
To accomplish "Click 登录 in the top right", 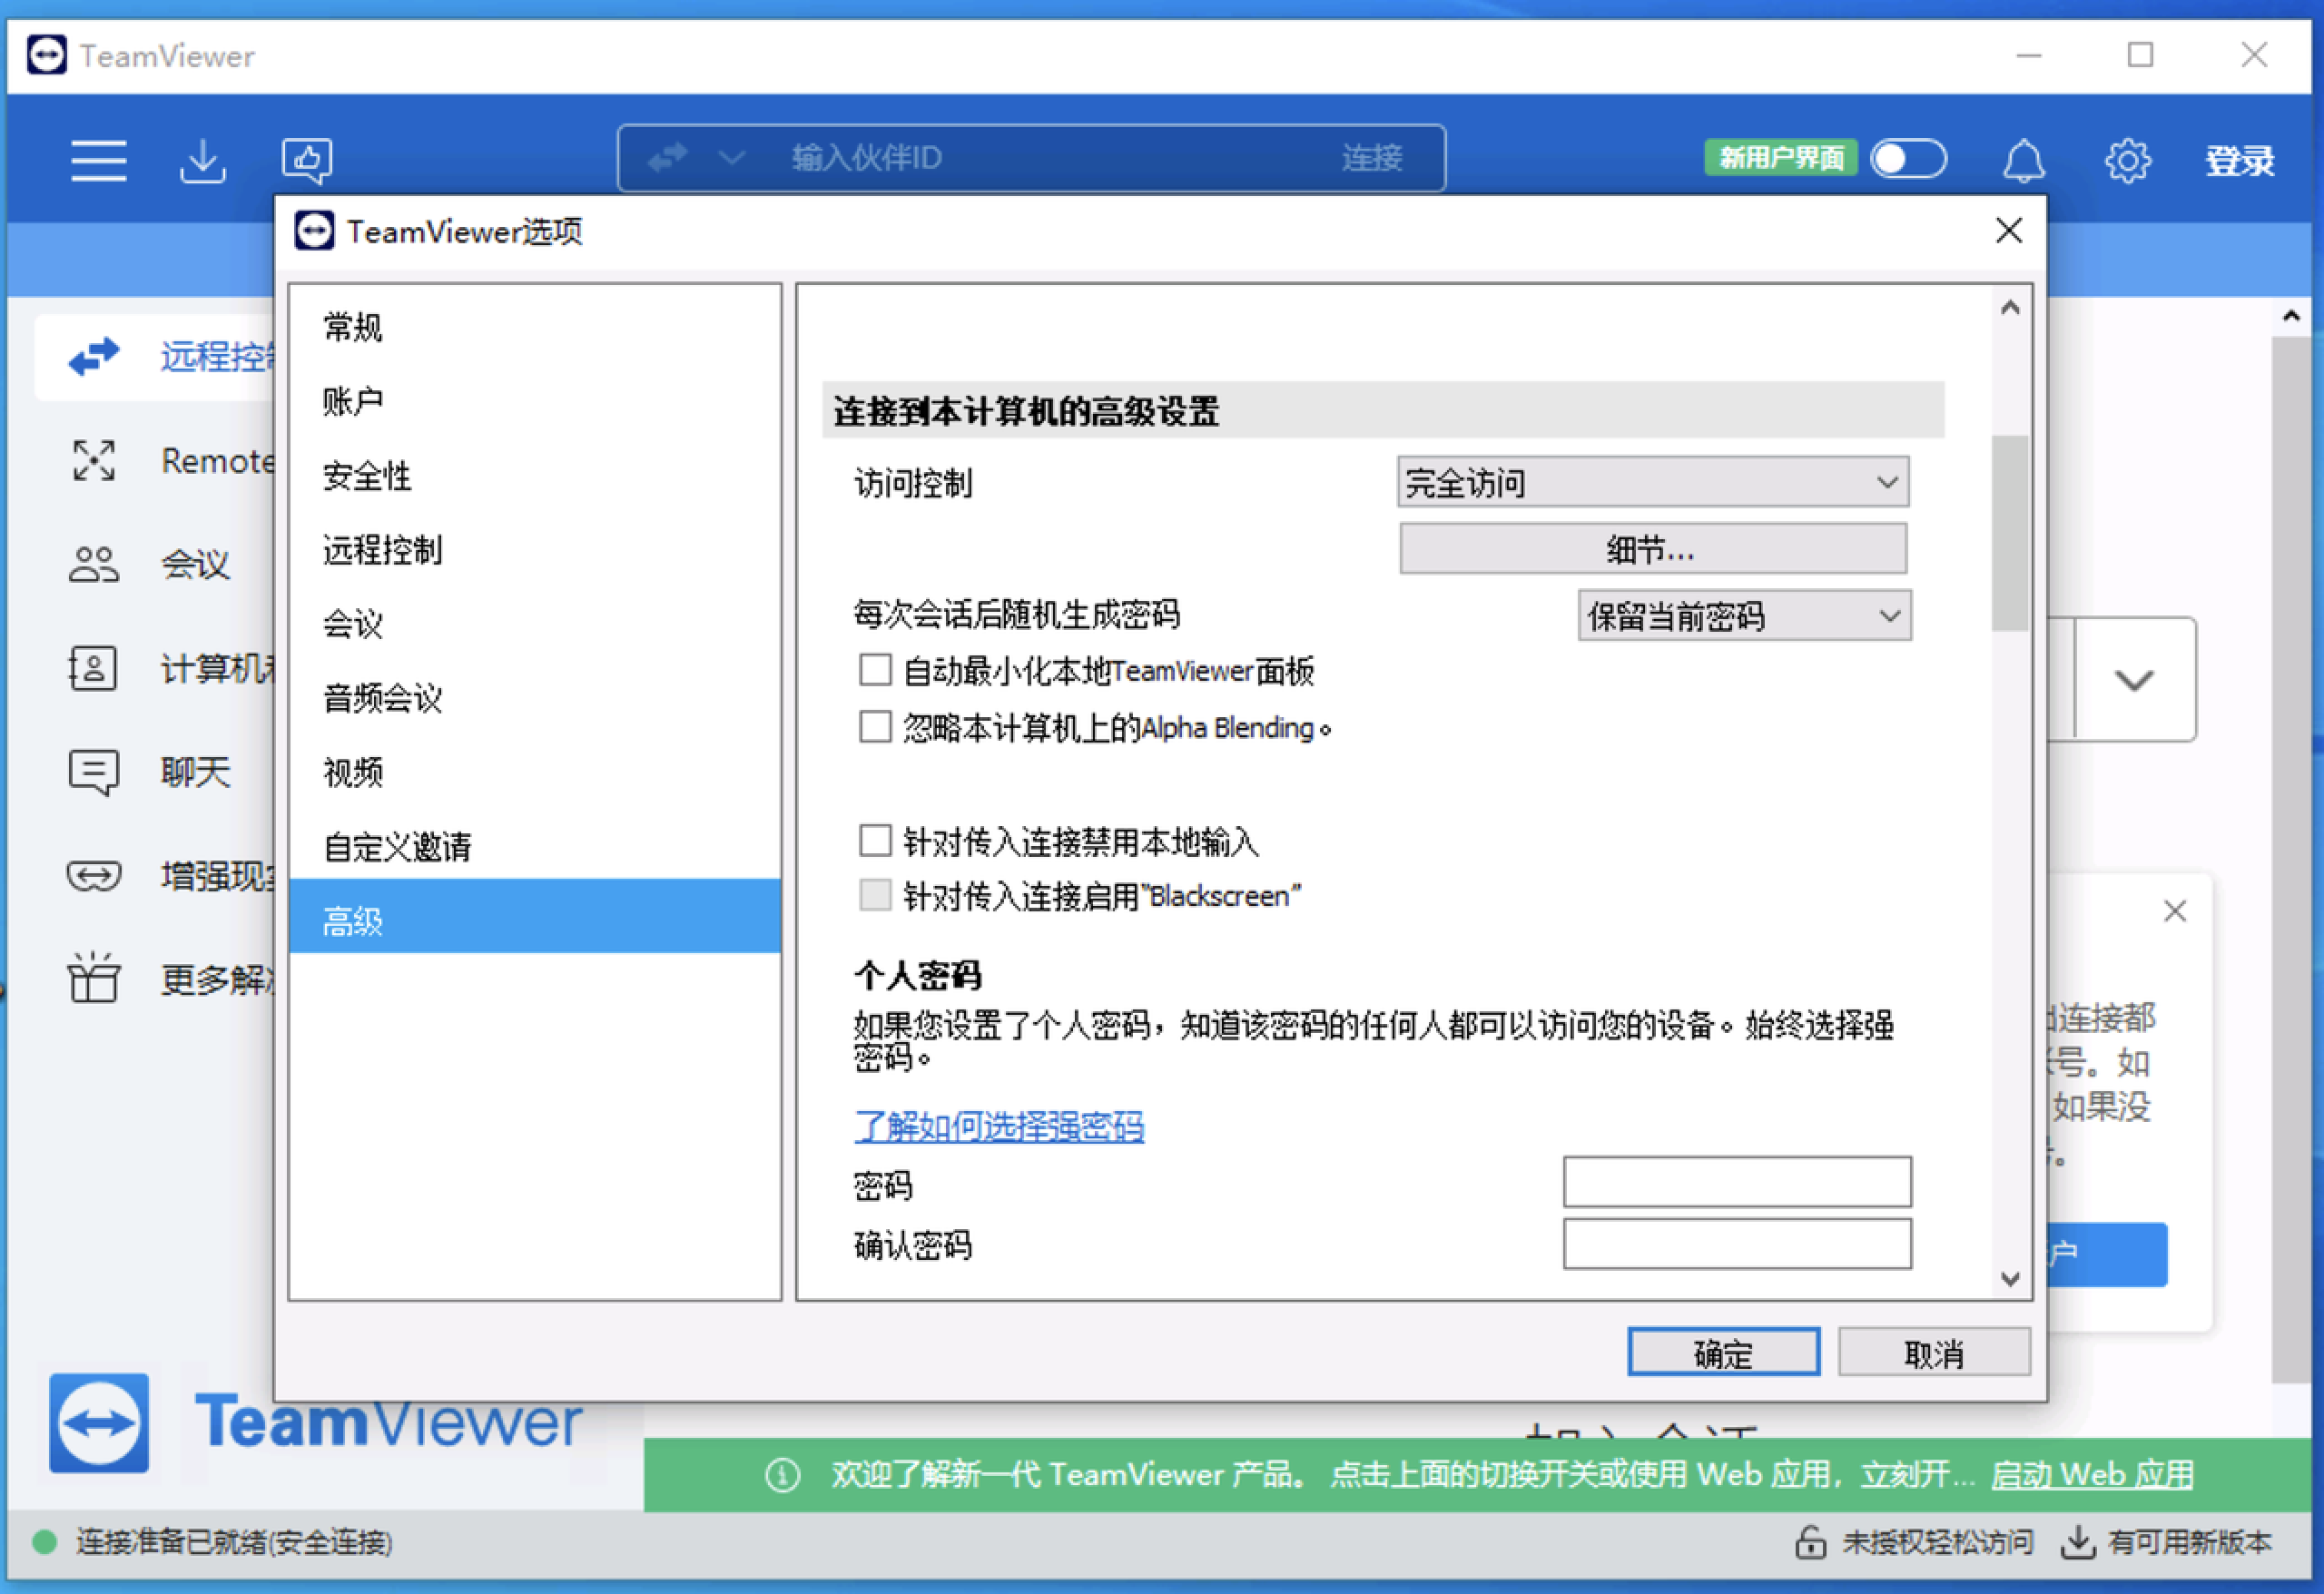I will 2240,160.
